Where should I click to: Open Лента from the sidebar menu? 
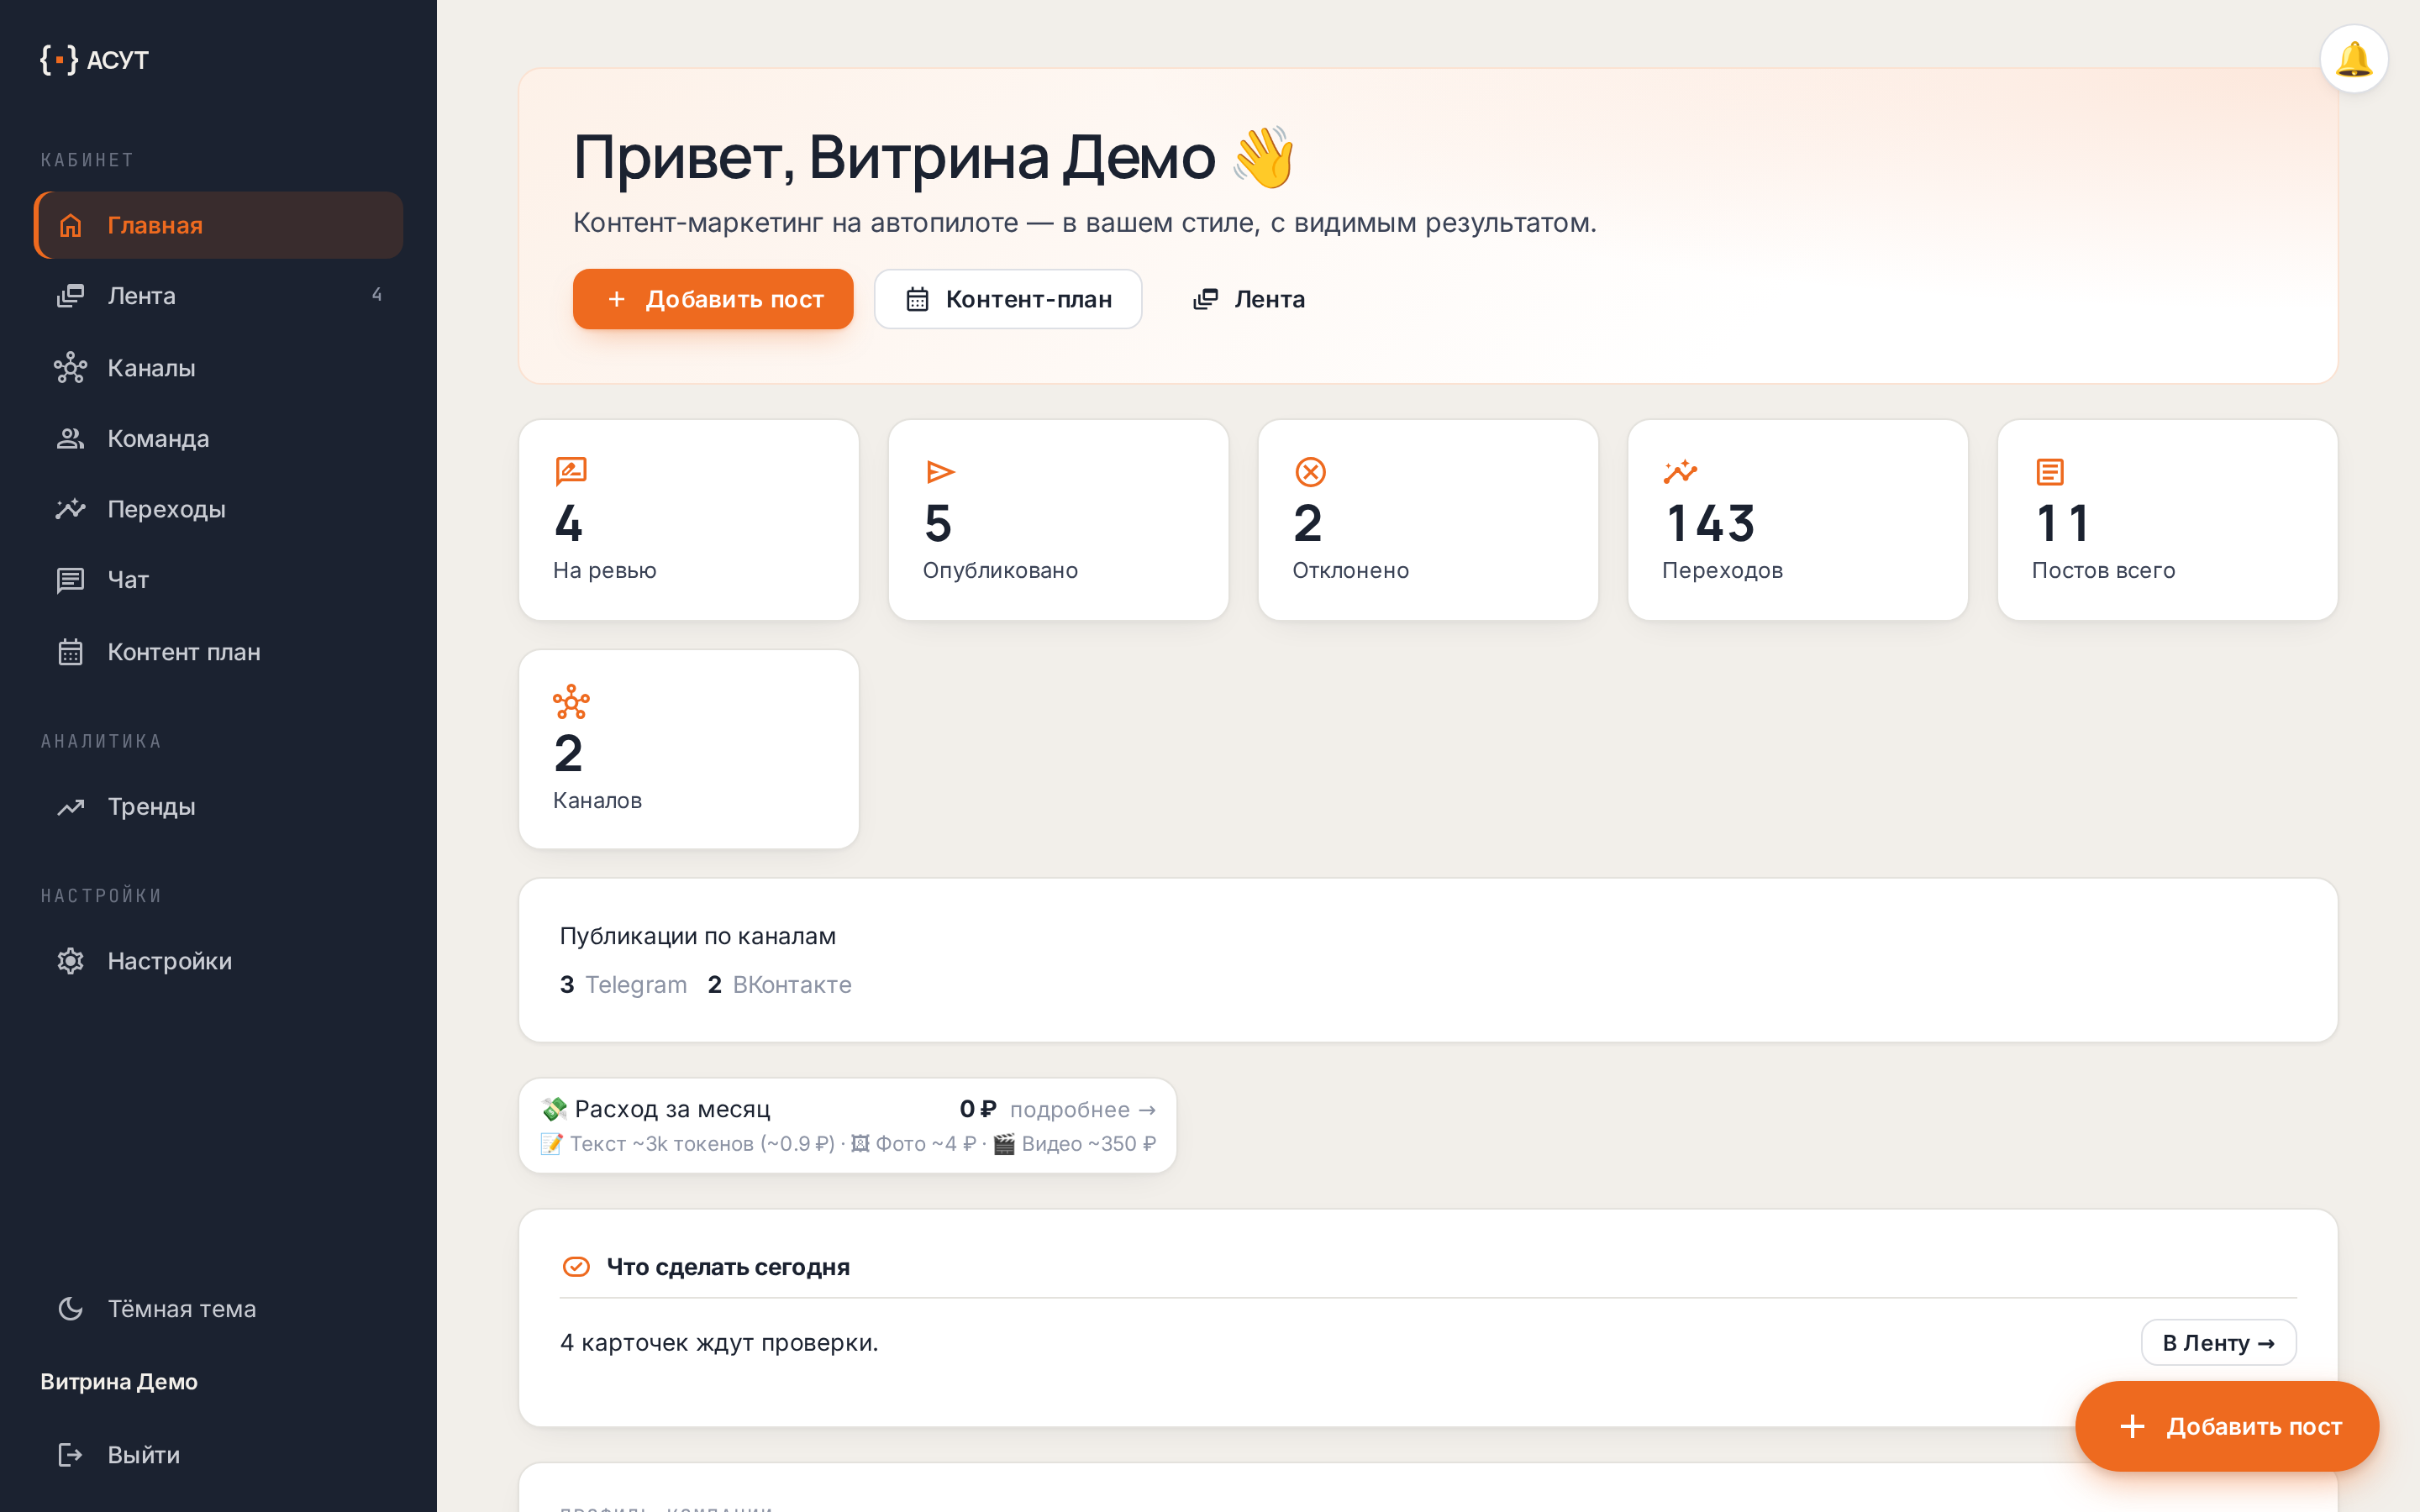click(219, 296)
